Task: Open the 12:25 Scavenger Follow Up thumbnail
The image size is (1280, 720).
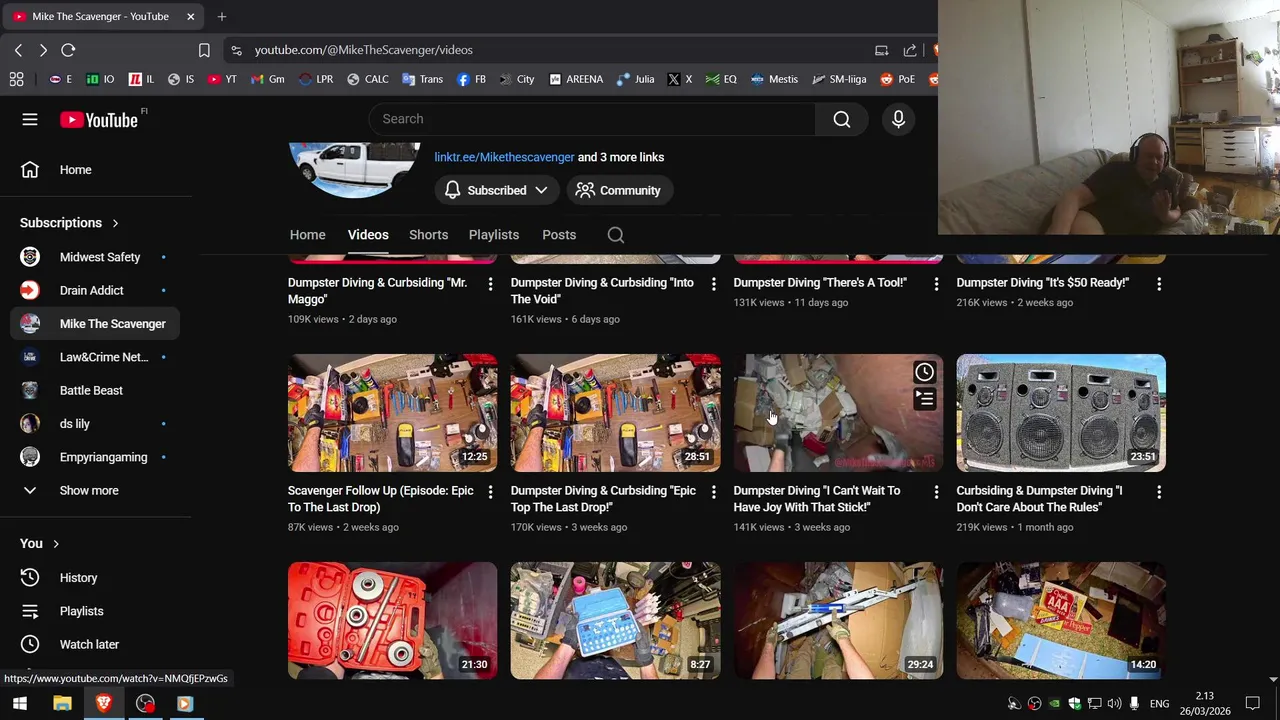Action: (392, 413)
